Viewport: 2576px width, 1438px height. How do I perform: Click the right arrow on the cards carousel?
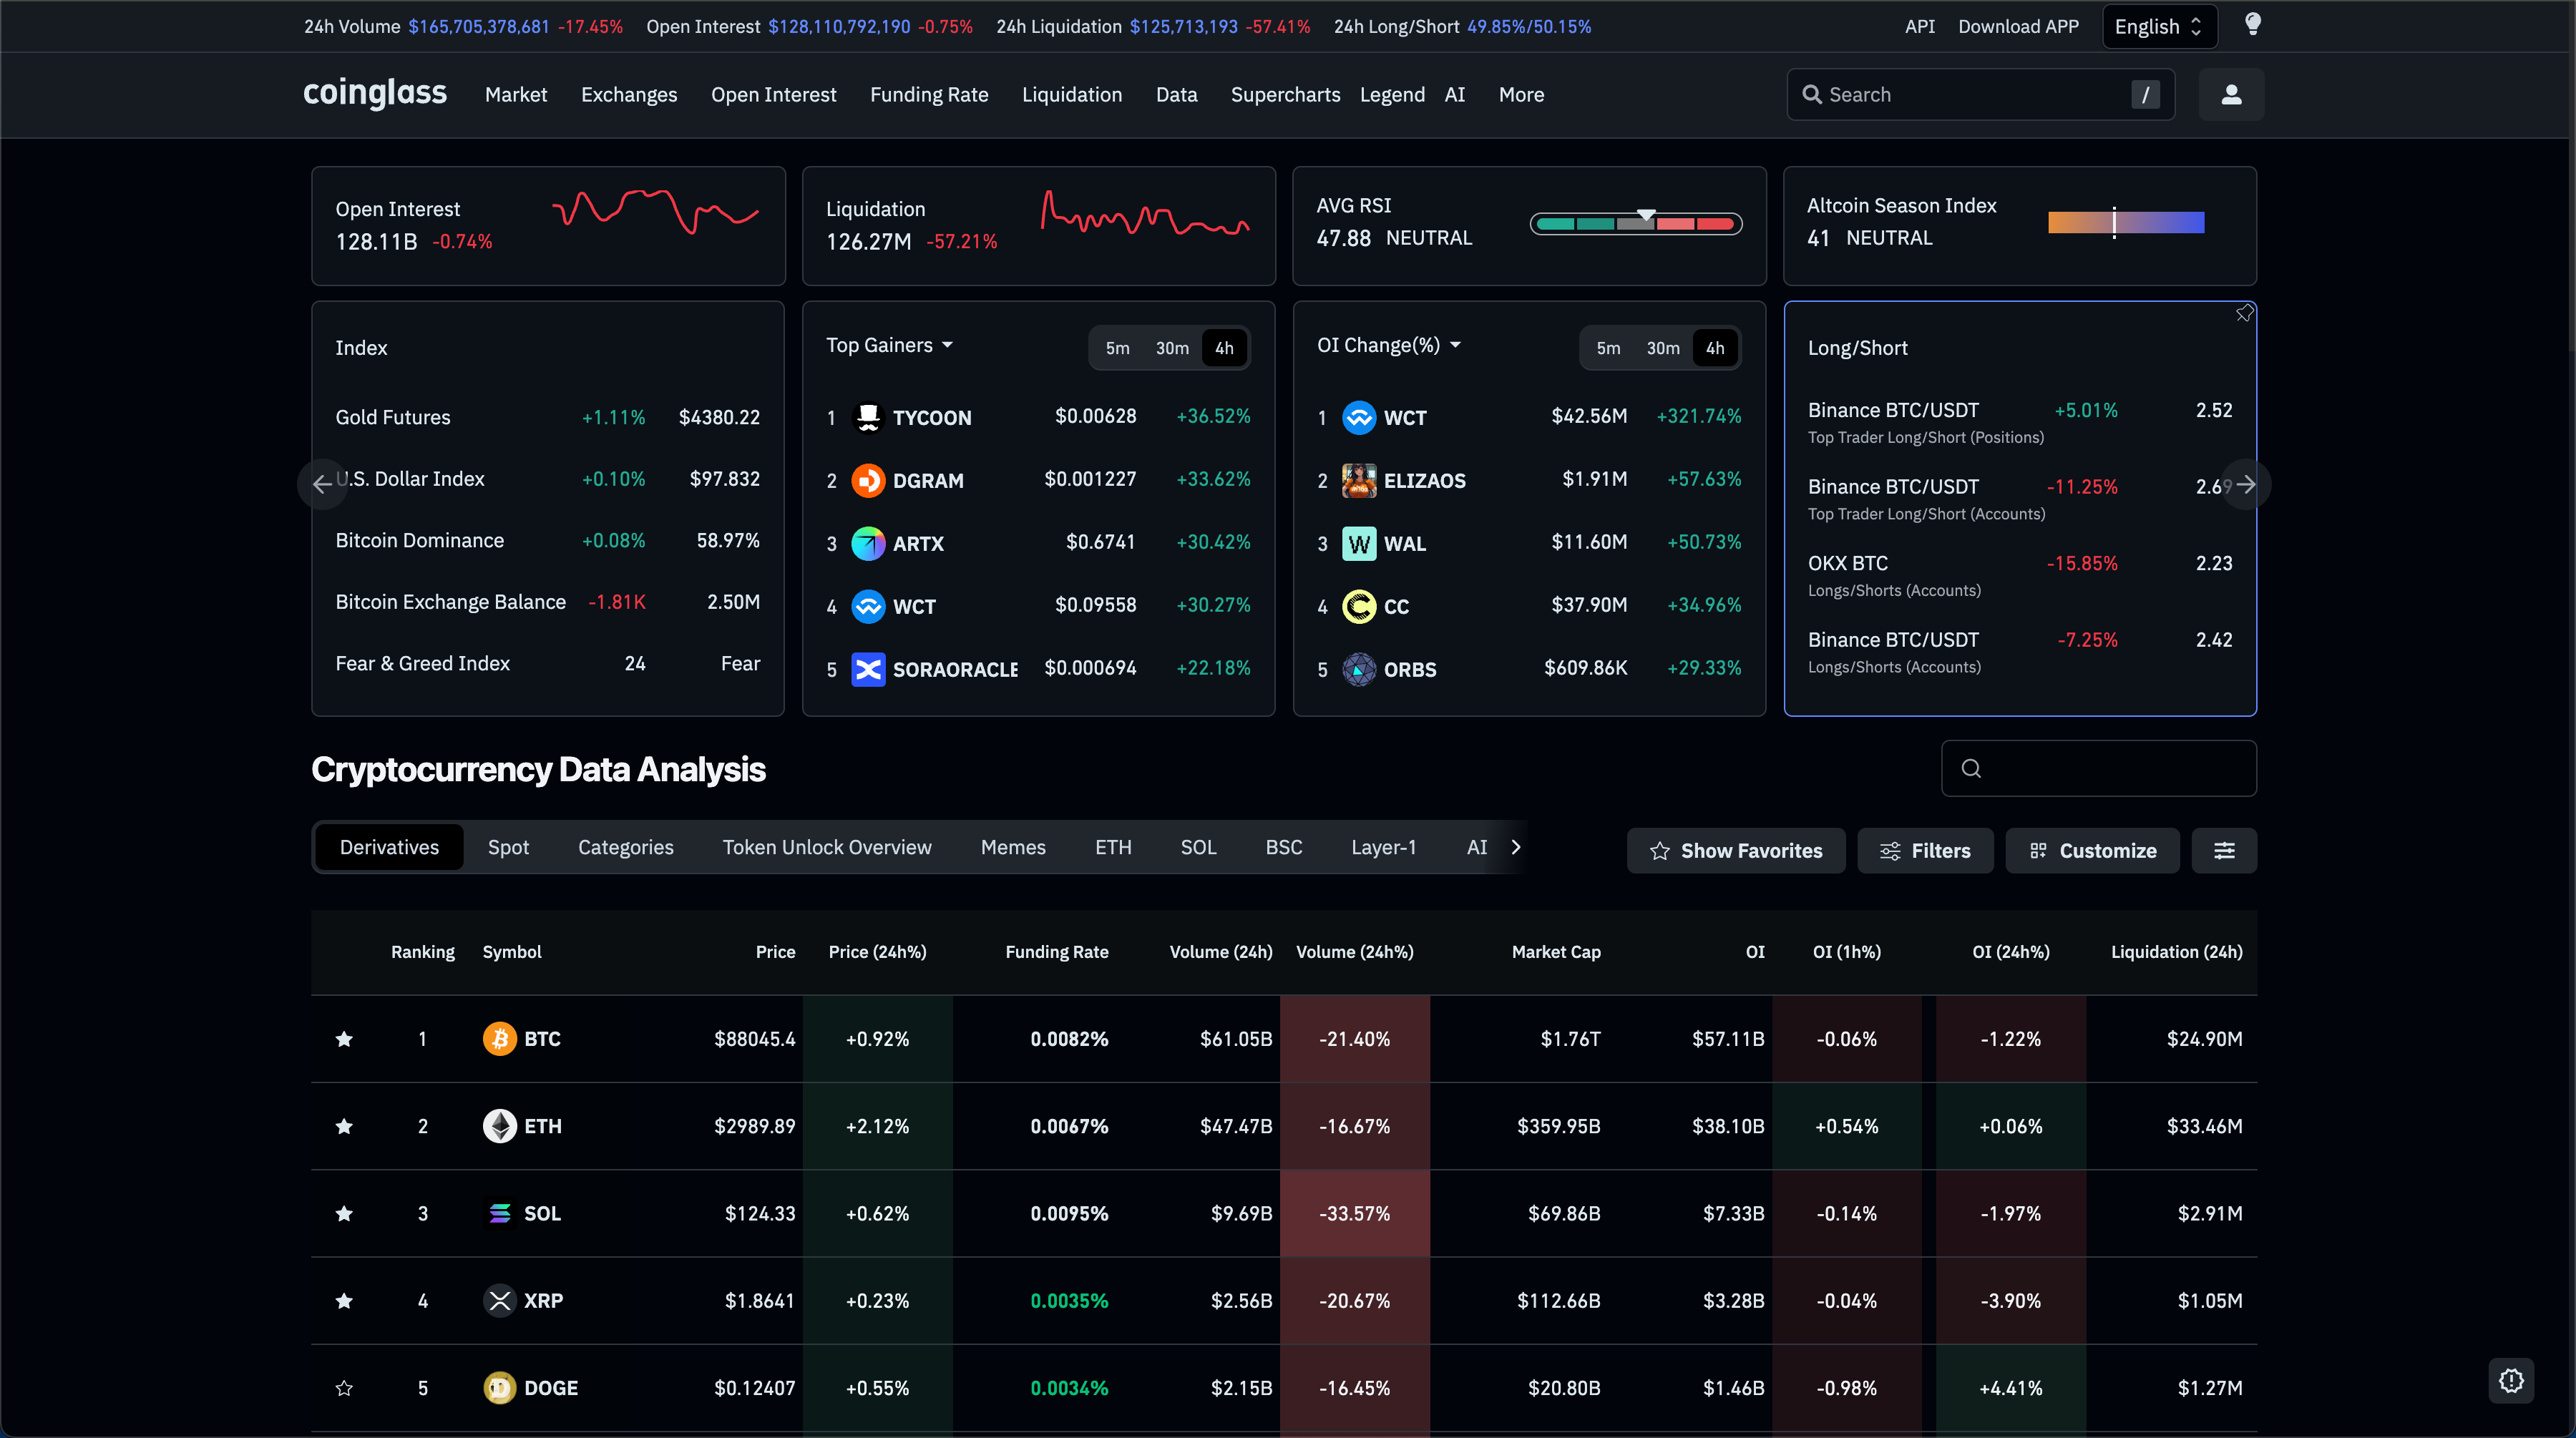2246,485
